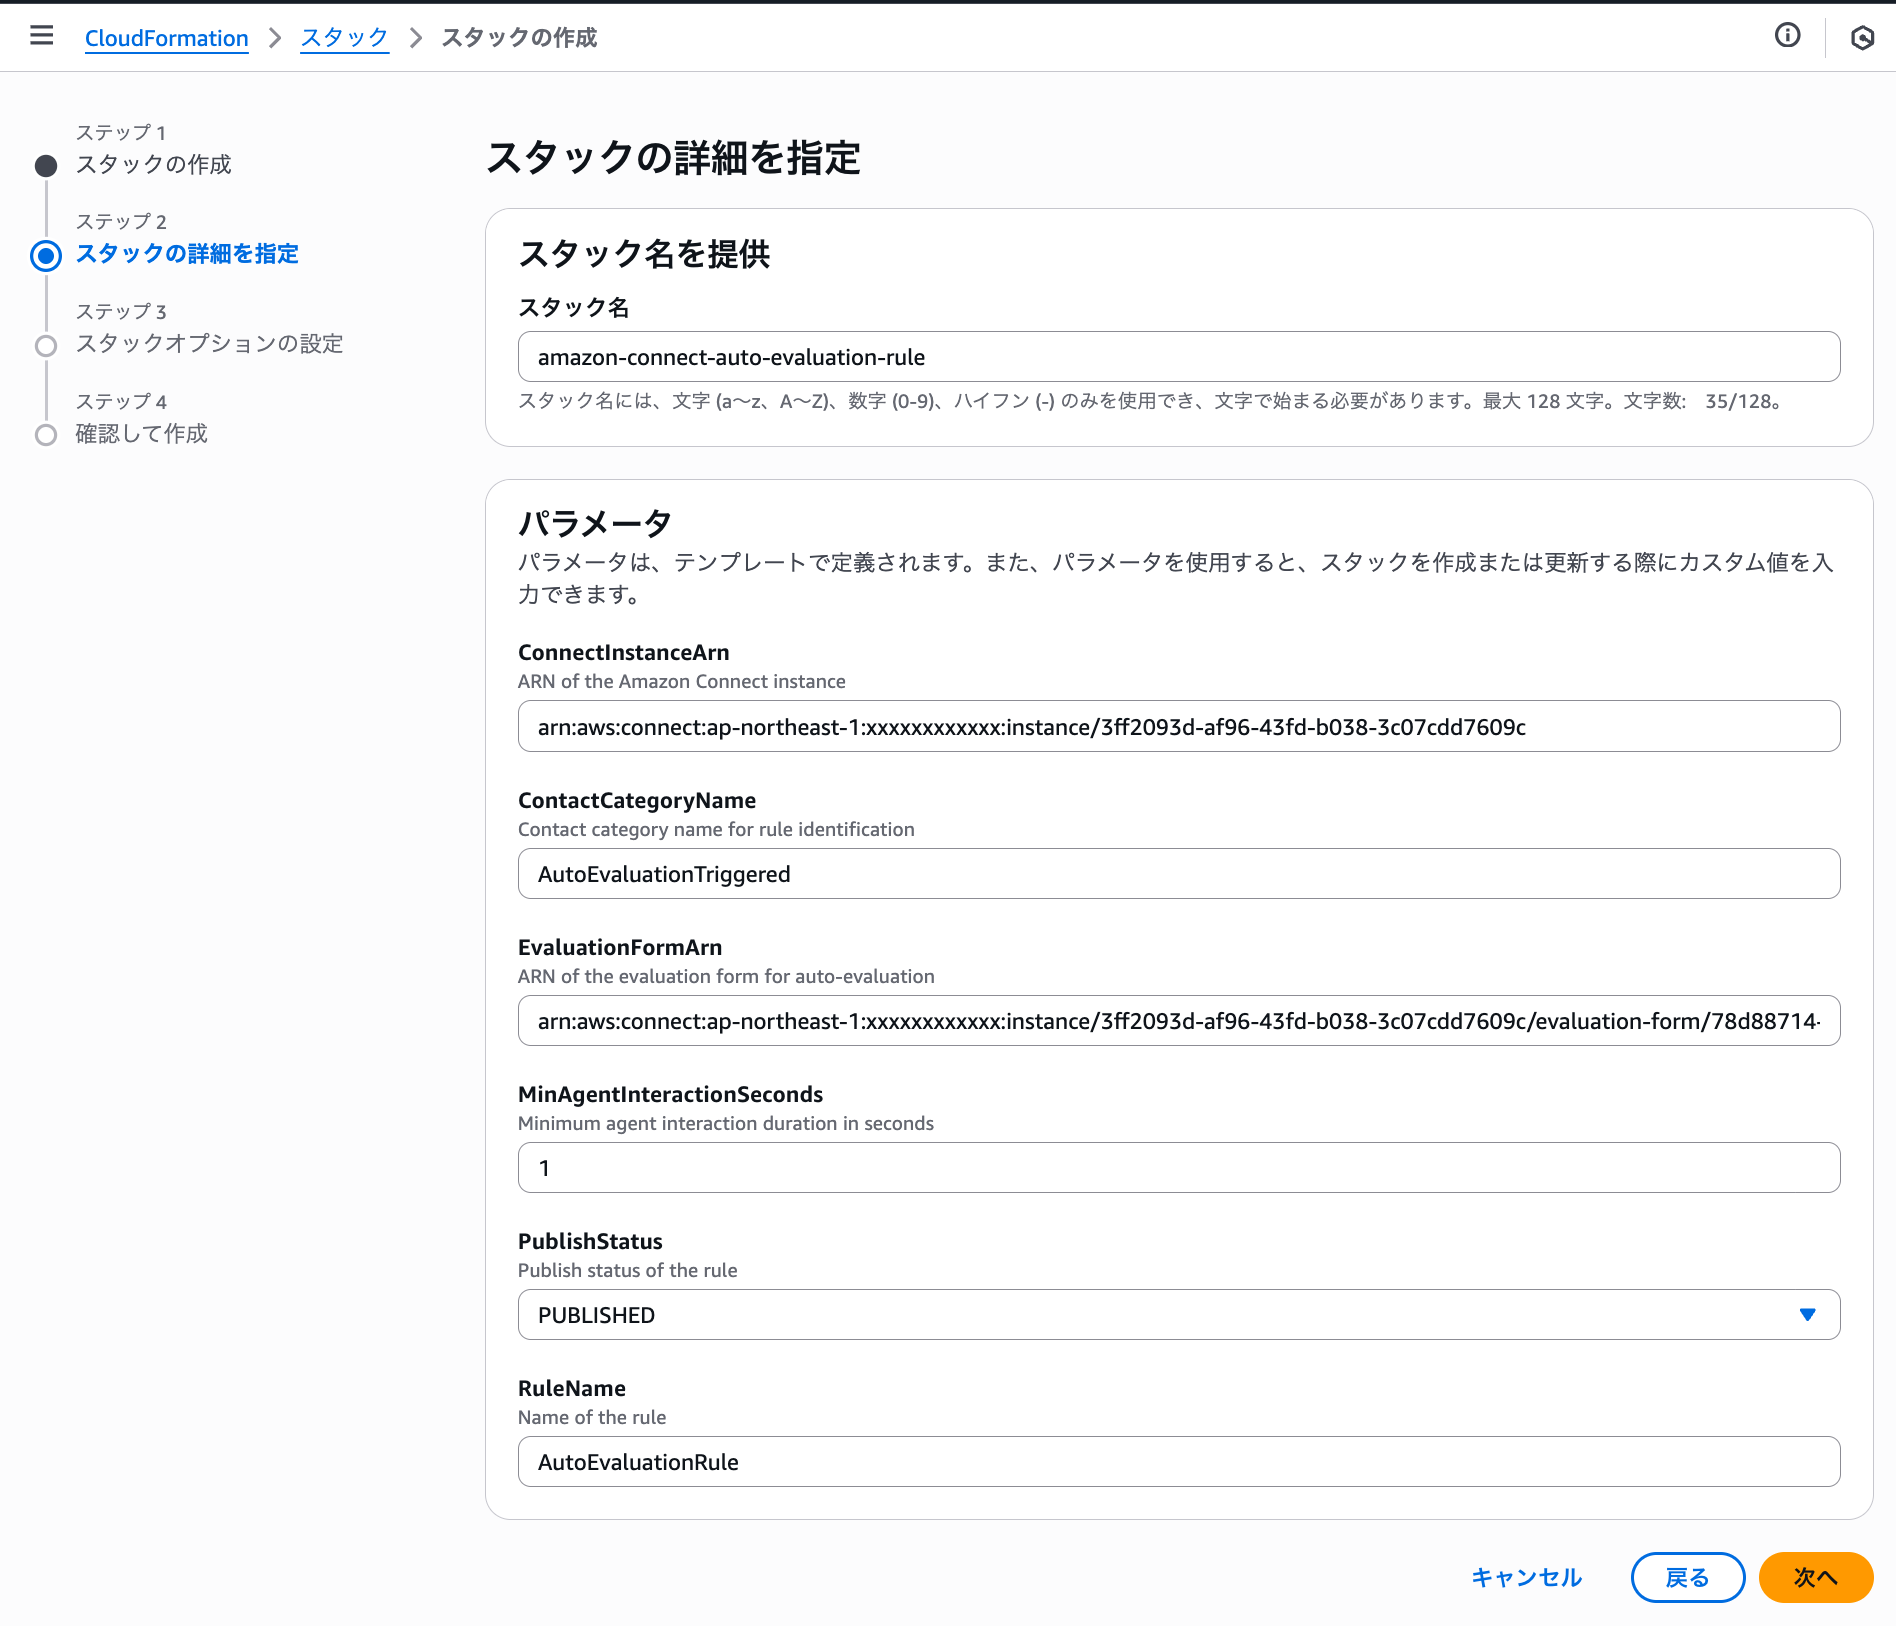This screenshot has height=1626, width=1896.
Task: Open the hamburger navigation menu
Action: click(42, 36)
